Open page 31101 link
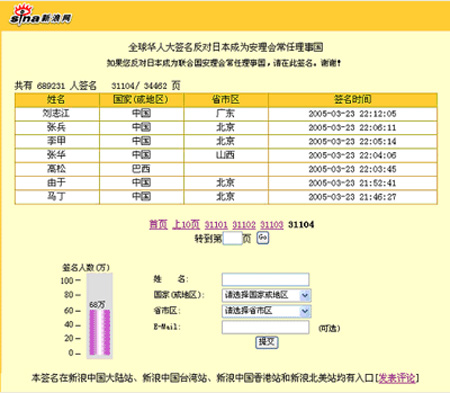Image resolution: width=450 pixels, height=393 pixels. [x=216, y=225]
